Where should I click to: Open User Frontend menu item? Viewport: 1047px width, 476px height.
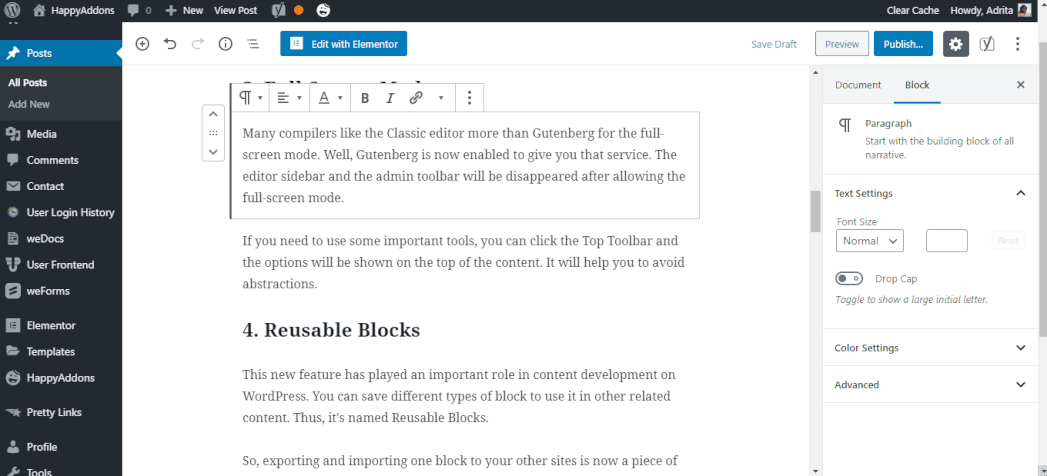coord(61,264)
